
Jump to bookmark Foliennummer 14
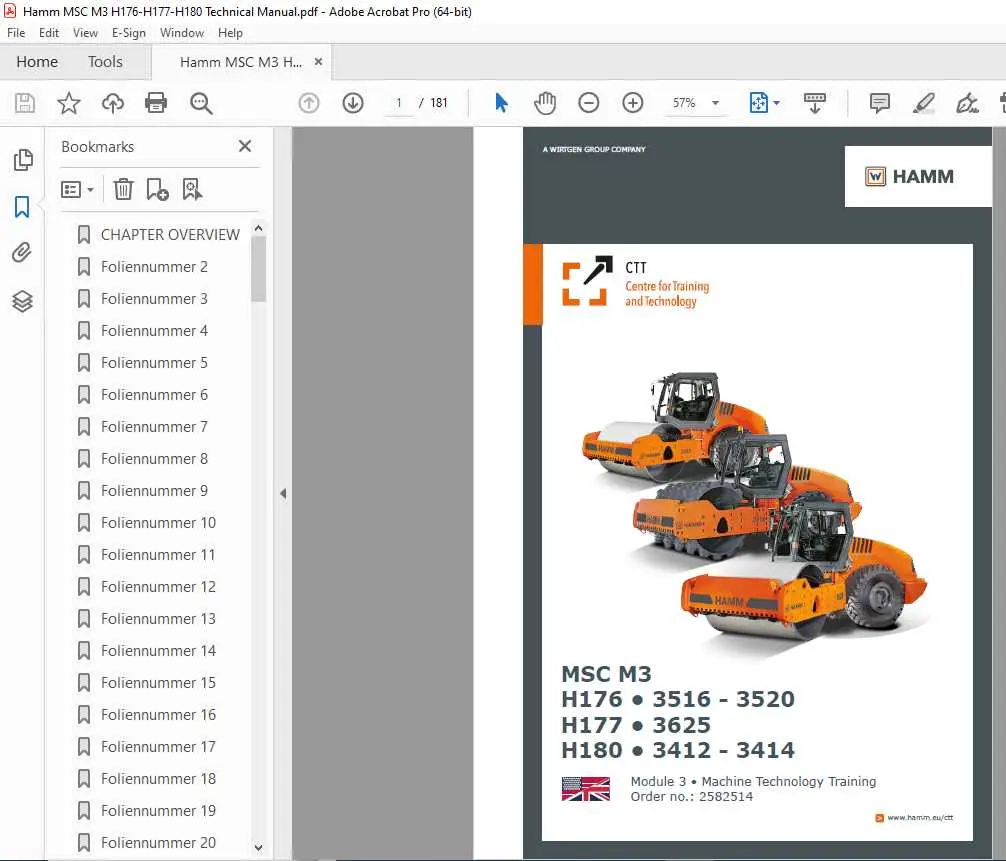pos(158,651)
